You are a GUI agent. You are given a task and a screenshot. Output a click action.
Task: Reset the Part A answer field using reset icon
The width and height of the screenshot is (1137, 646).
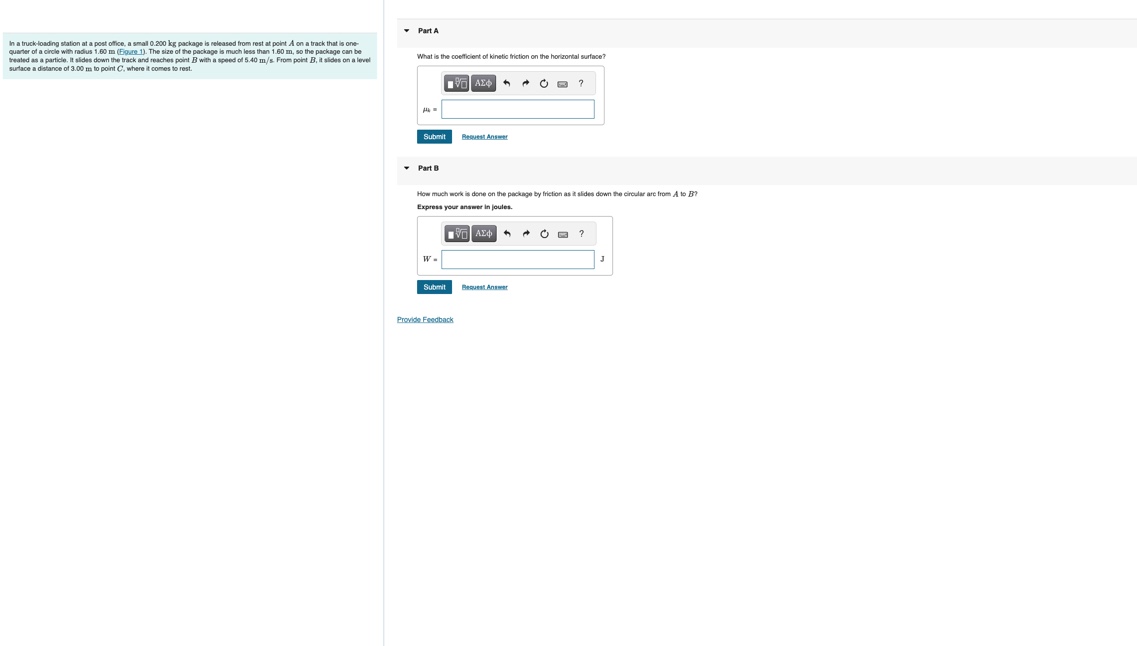click(x=543, y=83)
